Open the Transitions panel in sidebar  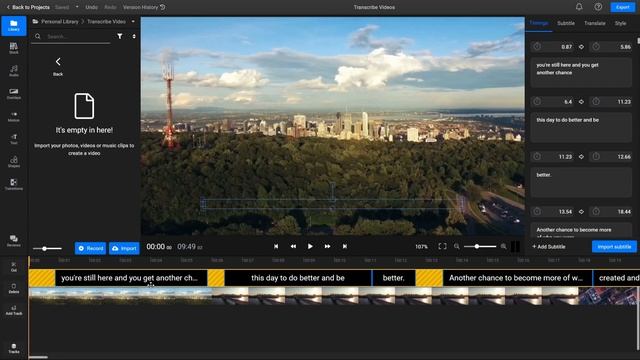pyautogui.click(x=14, y=184)
